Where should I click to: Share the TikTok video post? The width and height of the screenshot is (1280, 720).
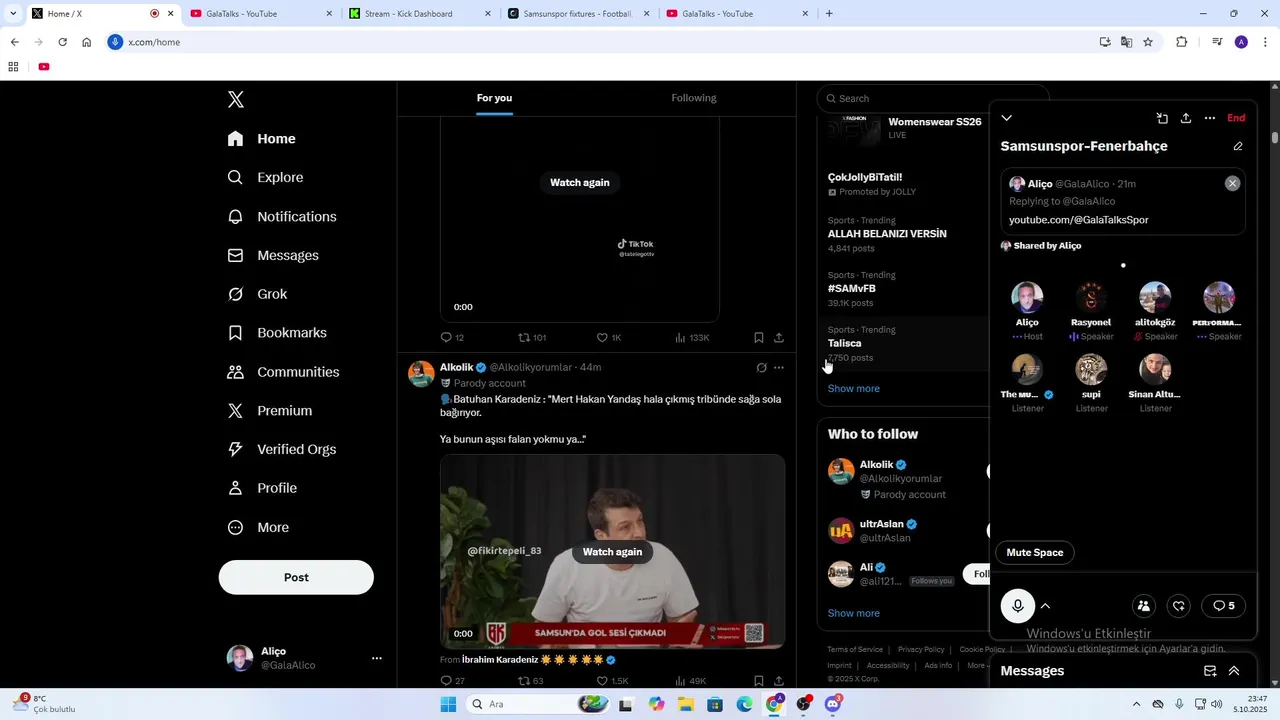779,338
